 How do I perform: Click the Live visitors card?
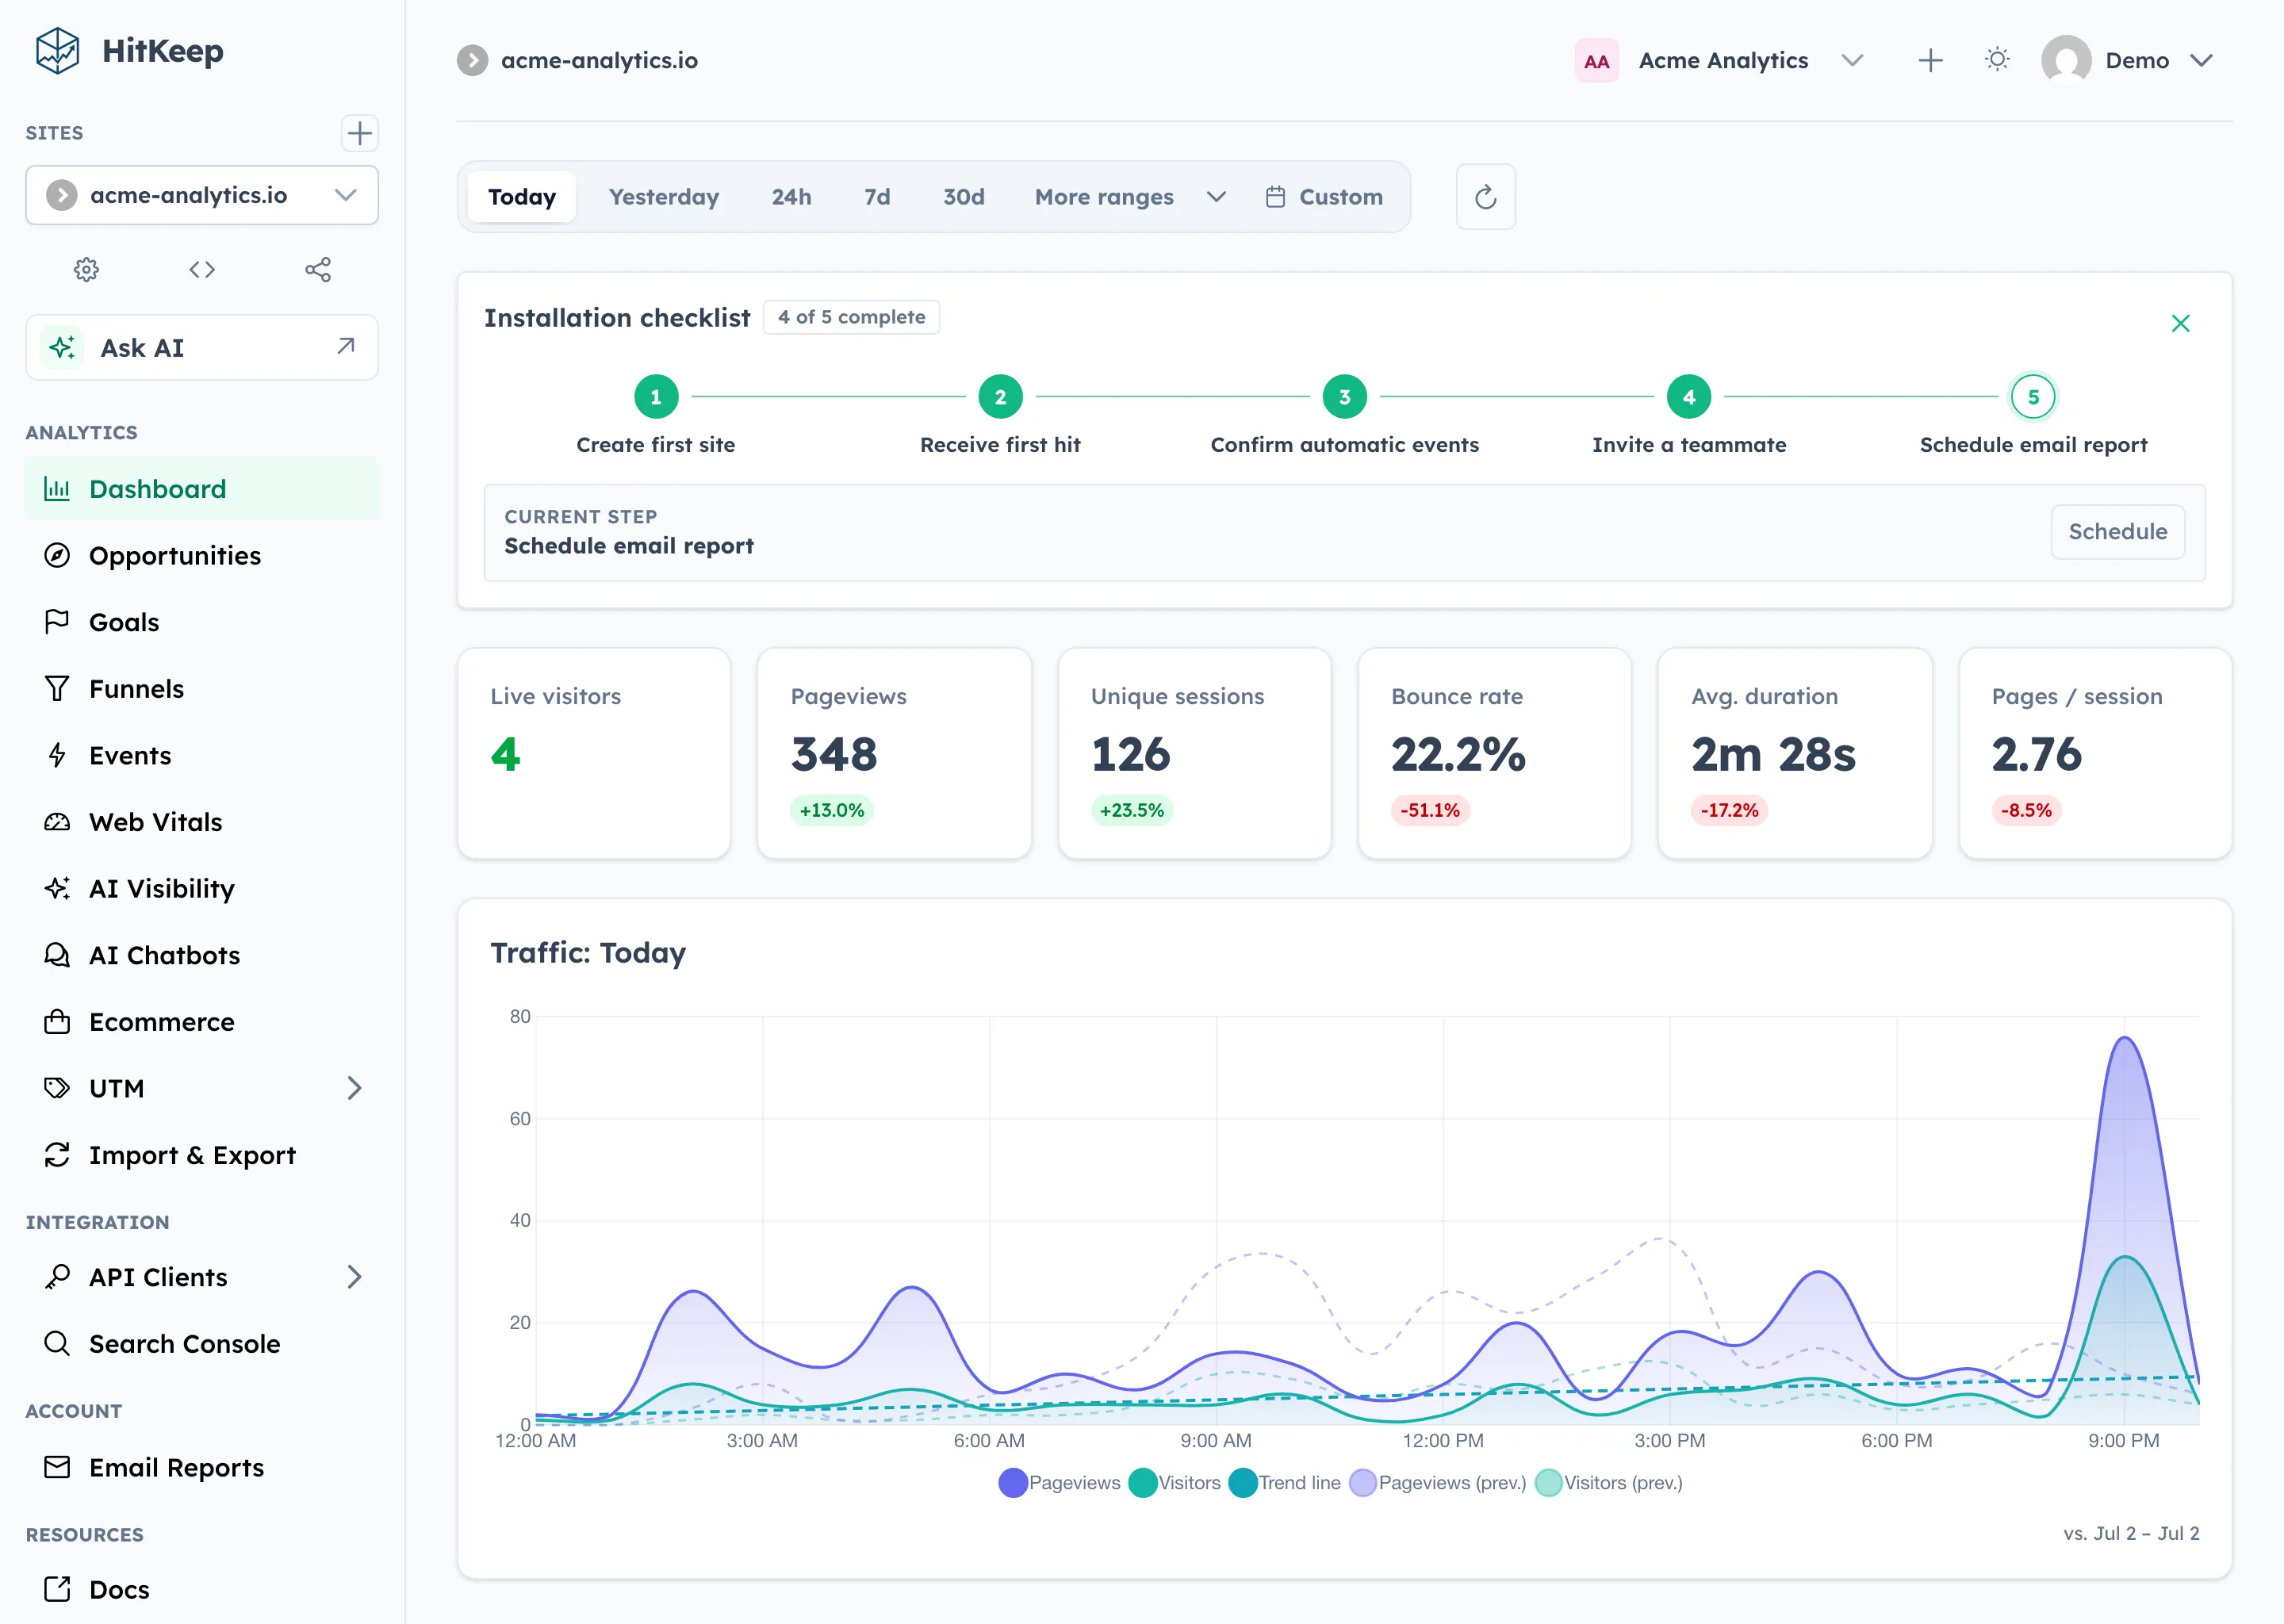pos(594,753)
